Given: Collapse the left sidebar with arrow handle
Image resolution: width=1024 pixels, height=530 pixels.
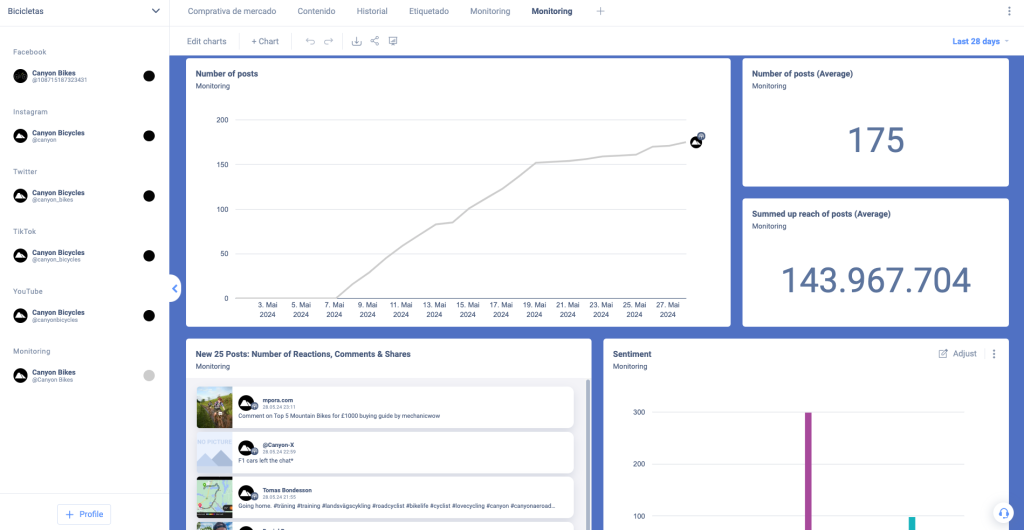Looking at the screenshot, I should pos(175,289).
